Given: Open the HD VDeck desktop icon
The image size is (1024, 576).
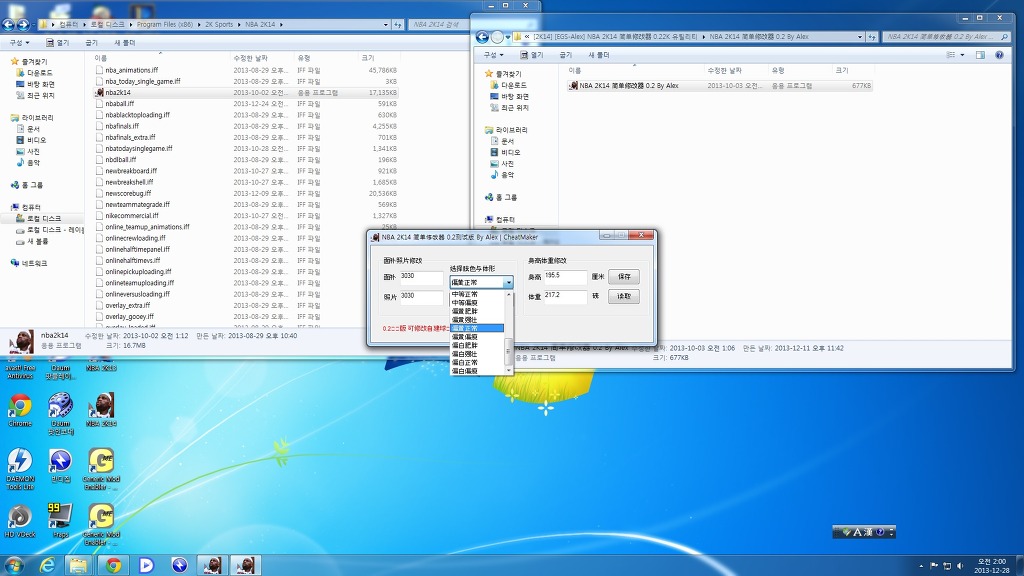Looking at the screenshot, I should (x=20, y=516).
